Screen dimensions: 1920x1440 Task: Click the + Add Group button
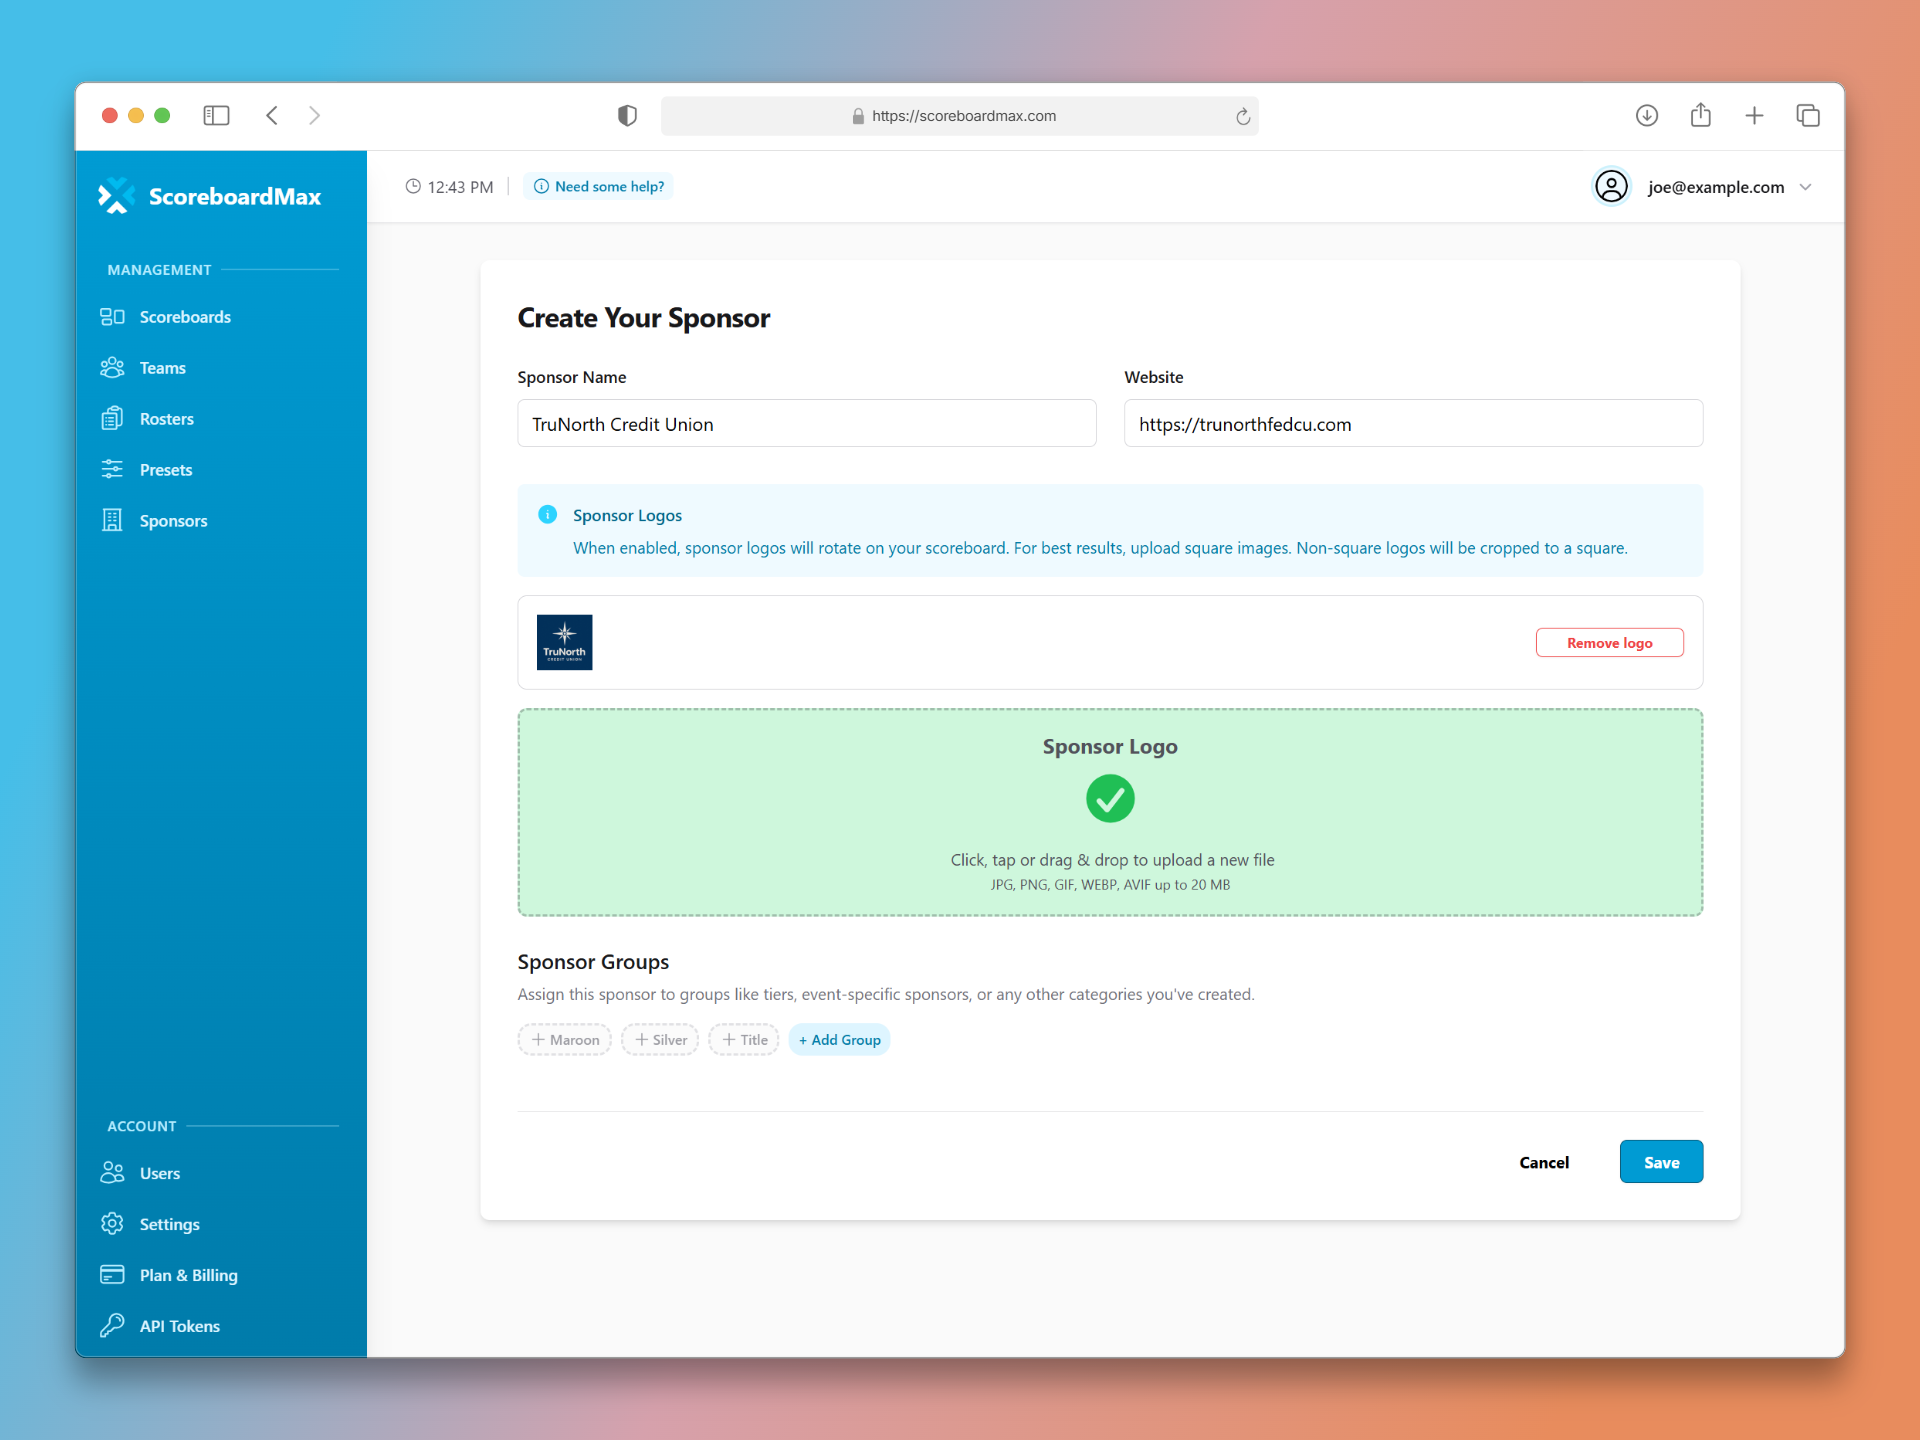[x=840, y=1040]
